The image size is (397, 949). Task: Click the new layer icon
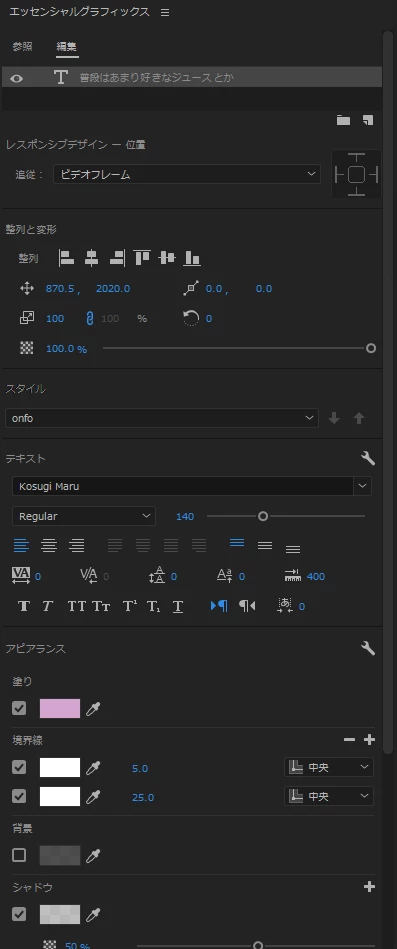pyautogui.click(x=368, y=120)
